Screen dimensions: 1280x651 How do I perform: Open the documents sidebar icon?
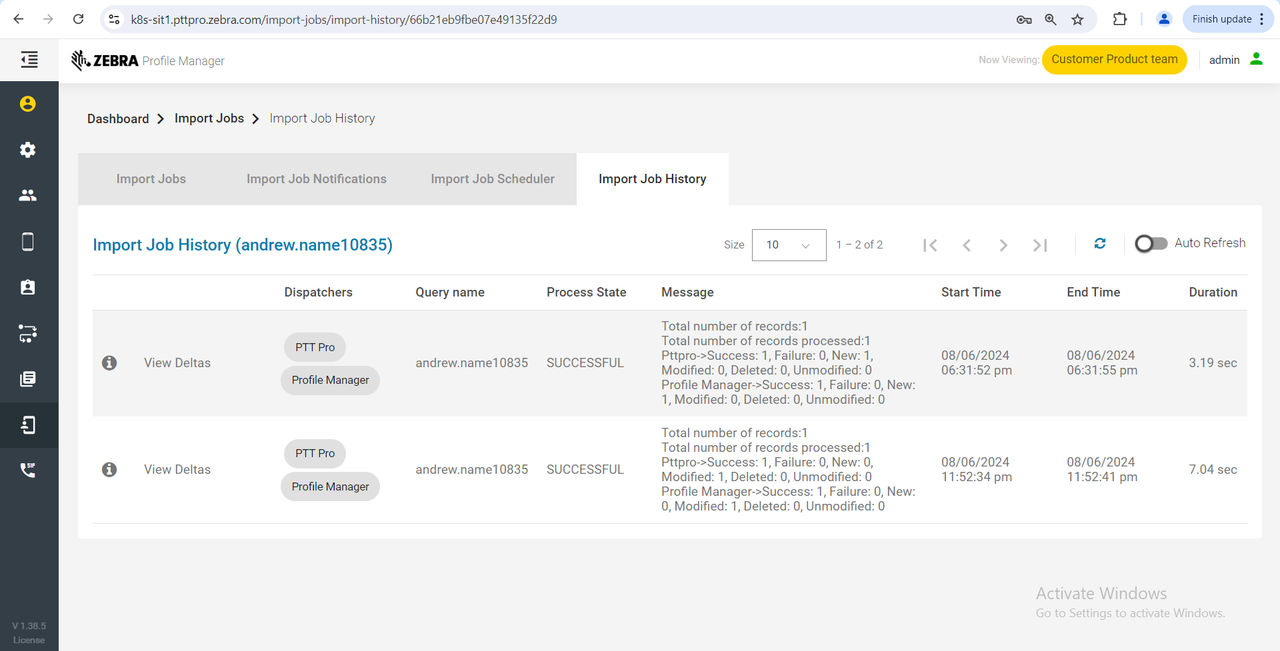click(x=27, y=379)
